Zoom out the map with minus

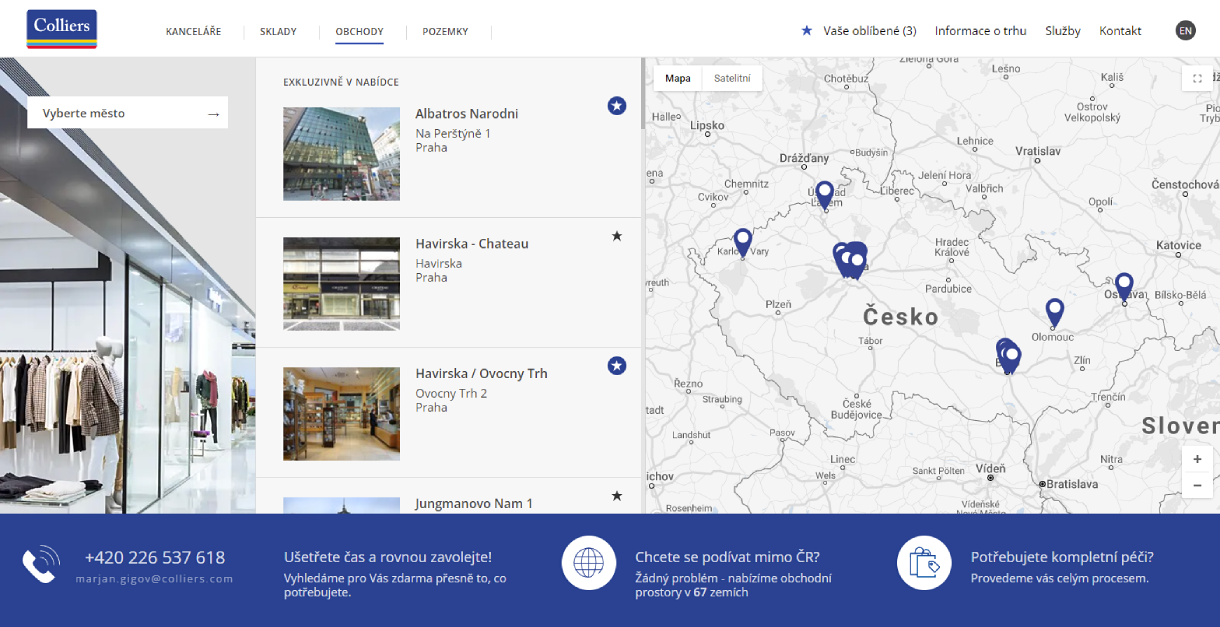pos(1197,485)
